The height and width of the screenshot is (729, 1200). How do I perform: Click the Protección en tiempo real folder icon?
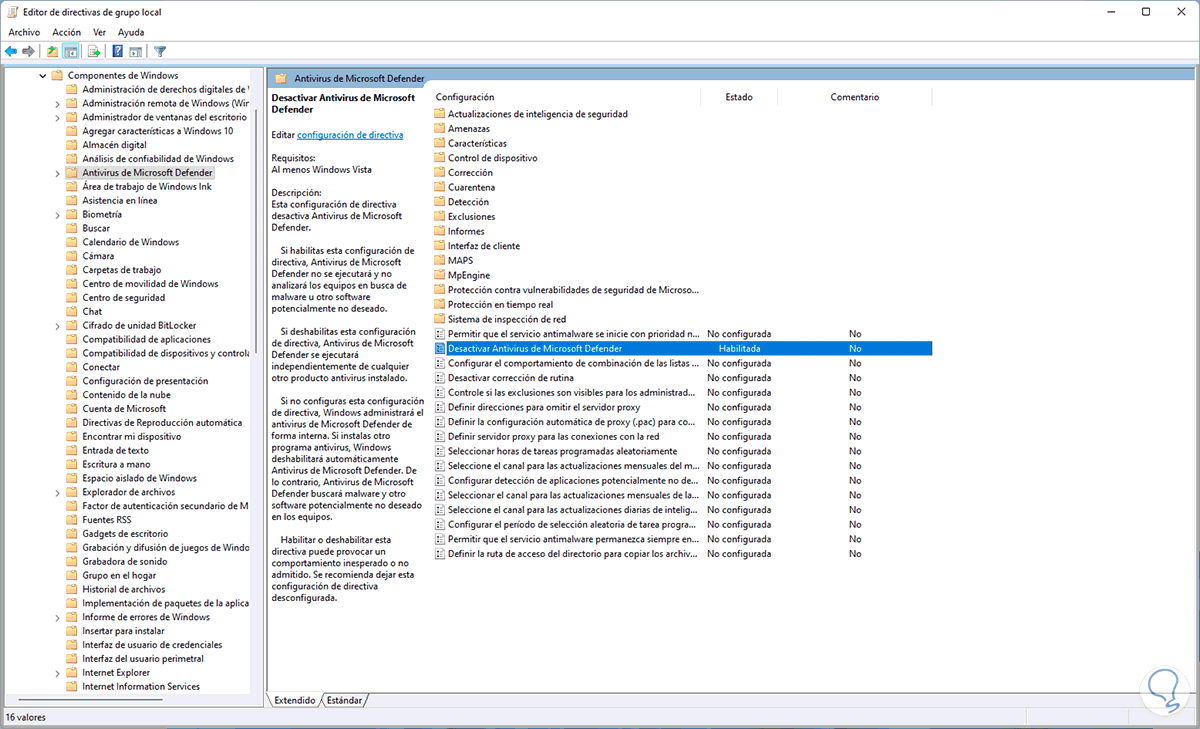(x=440, y=304)
